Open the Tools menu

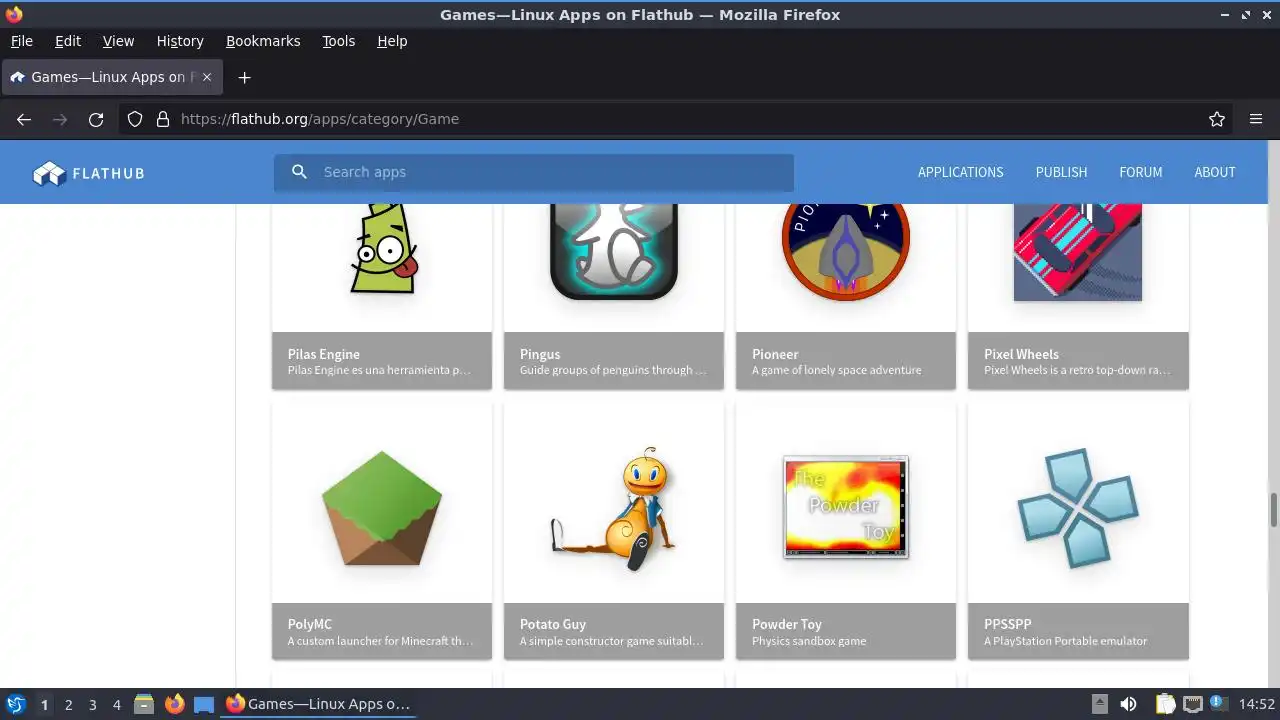339,41
